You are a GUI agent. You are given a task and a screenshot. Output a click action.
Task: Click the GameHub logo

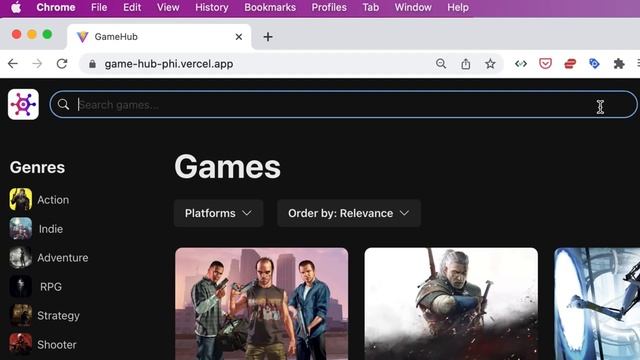pos(23,104)
